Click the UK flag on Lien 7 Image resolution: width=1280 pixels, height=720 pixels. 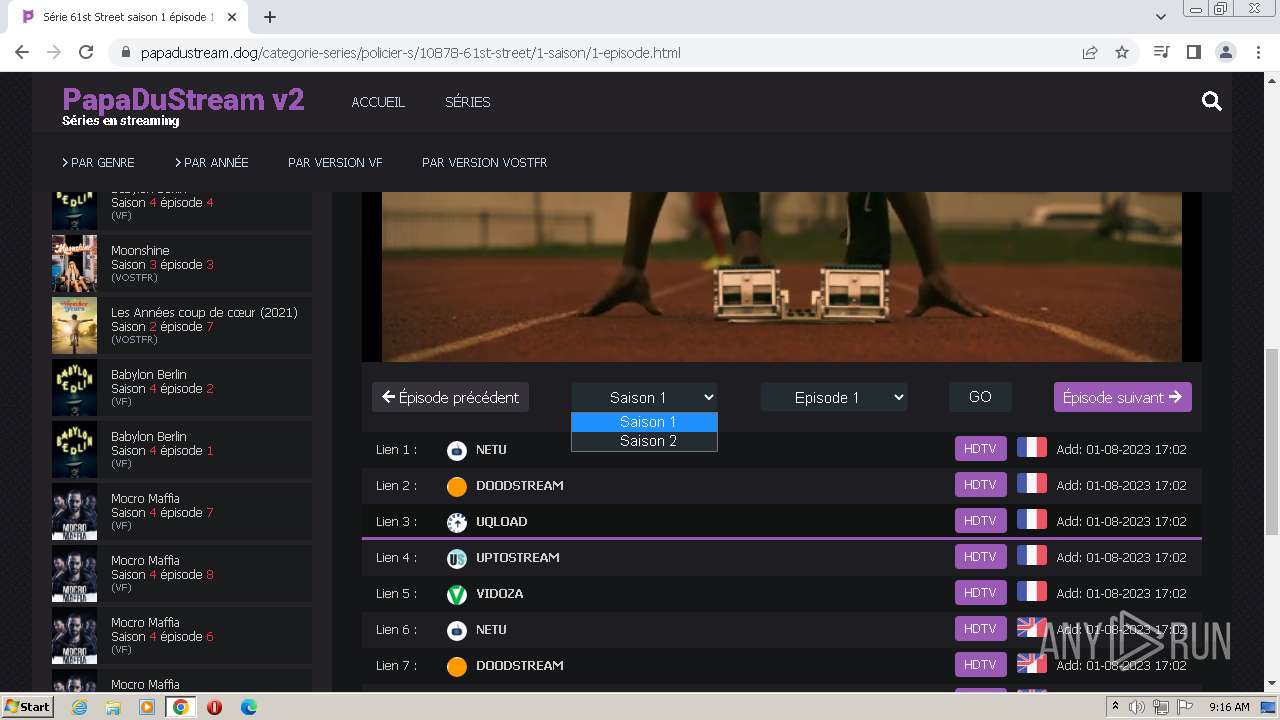point(1031,664)
